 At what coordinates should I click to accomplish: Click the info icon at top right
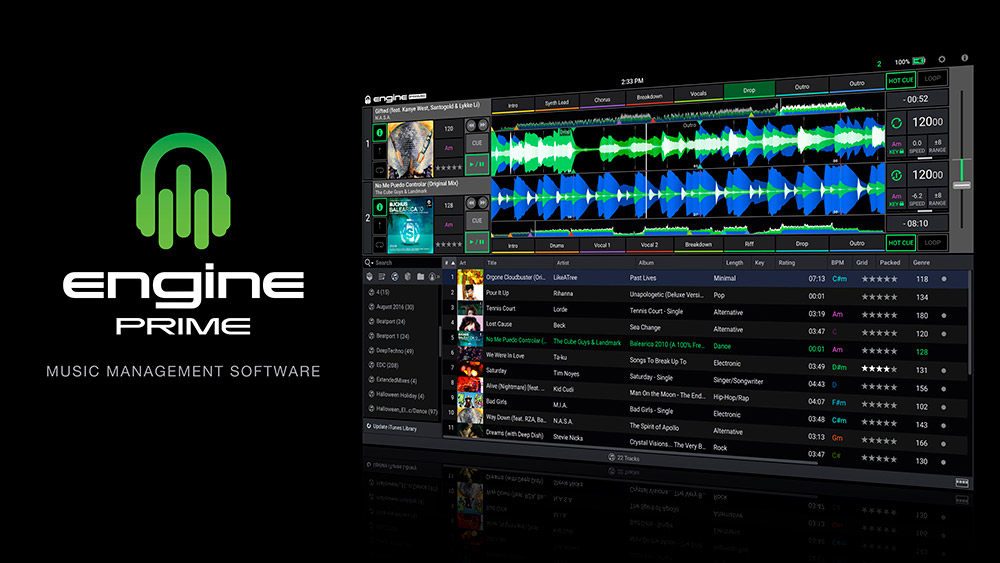964,59
